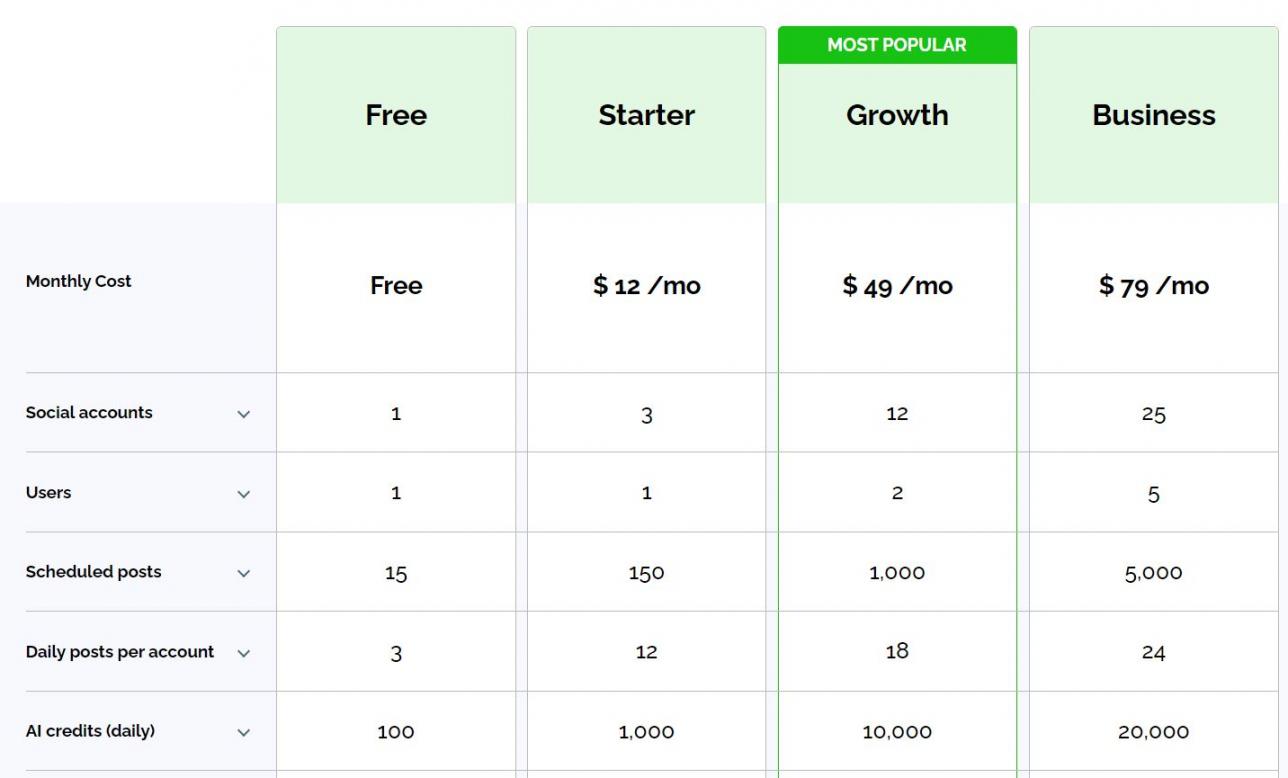The height and width of the screenshot is (778, 1288).
Task: Click the $49 /mo Growth price
Action: (x=897, y=286)
